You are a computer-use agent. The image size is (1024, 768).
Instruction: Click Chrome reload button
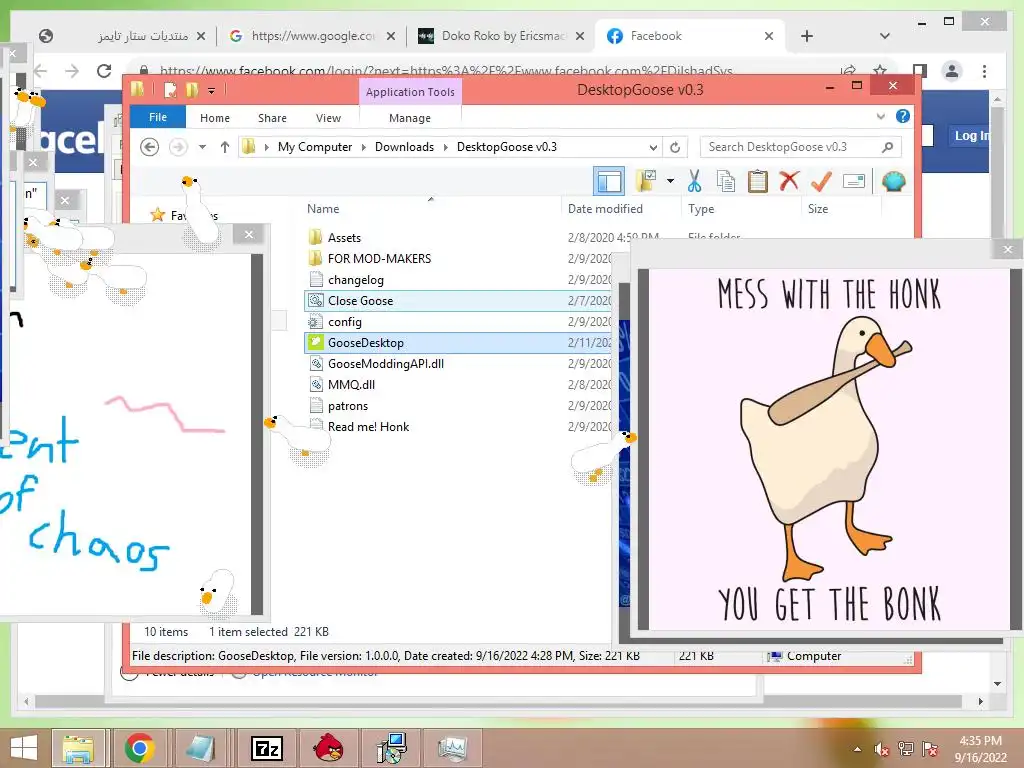coord(104,71)
